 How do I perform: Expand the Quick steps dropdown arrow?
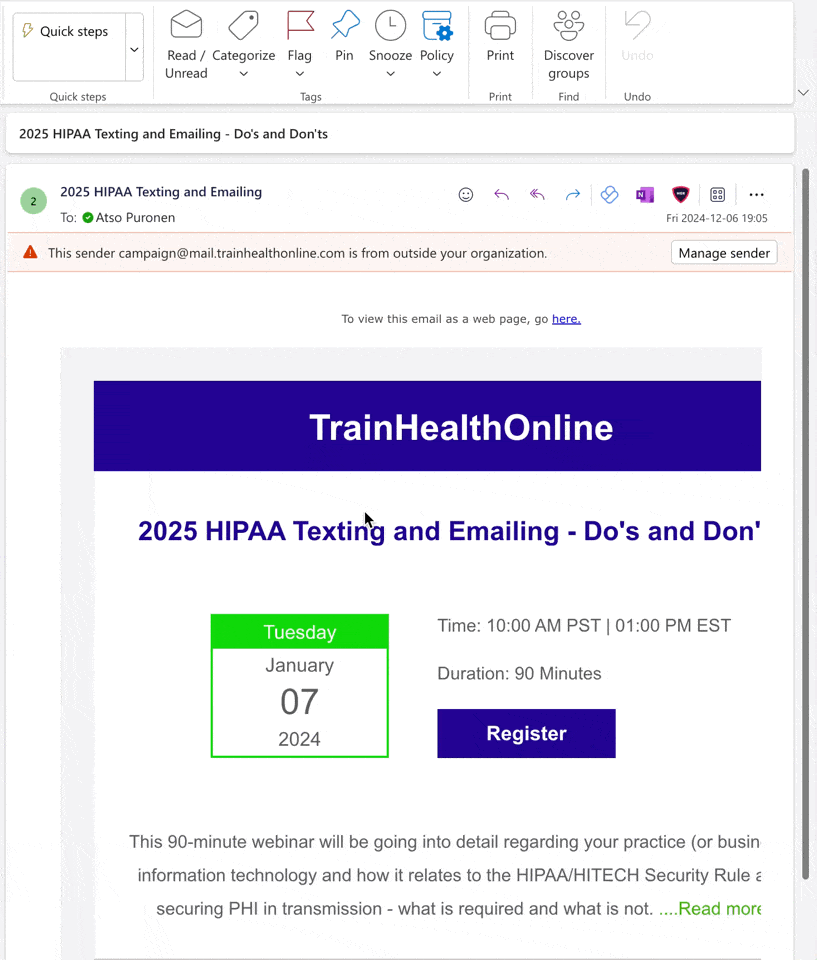pyautogui.click(x=135, y=49)
